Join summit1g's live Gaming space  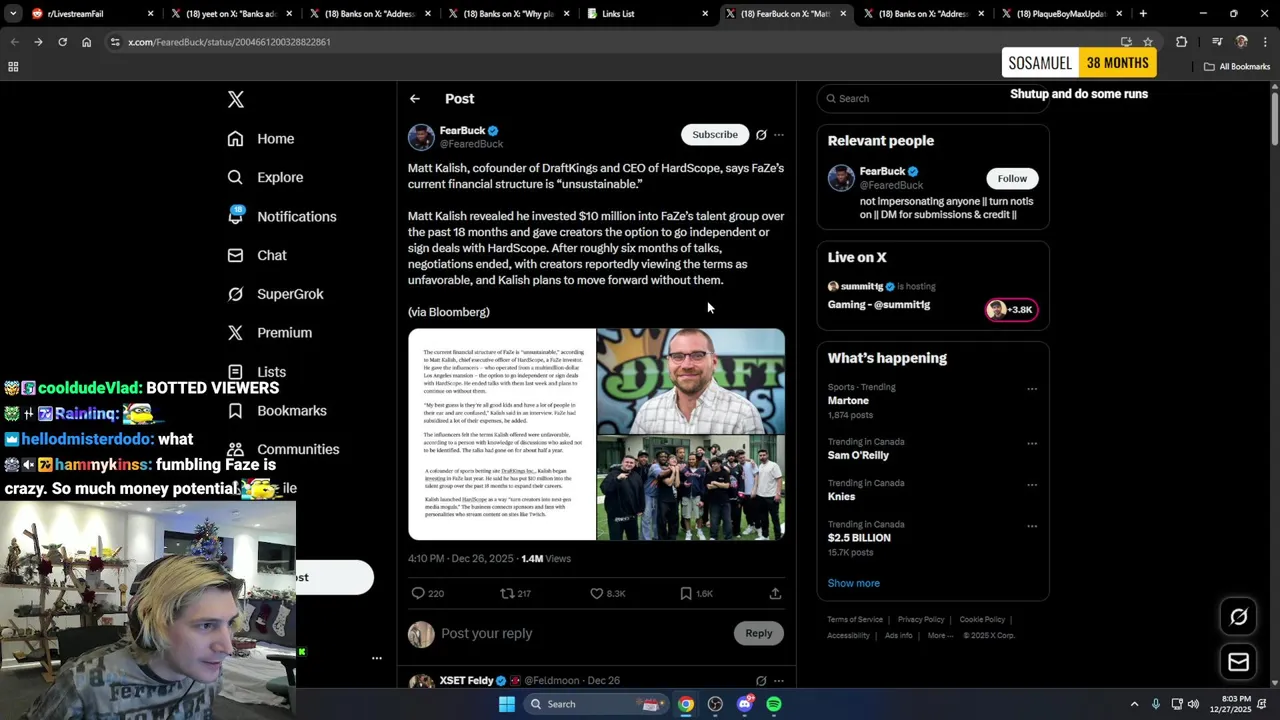click(x=932, y=296)
